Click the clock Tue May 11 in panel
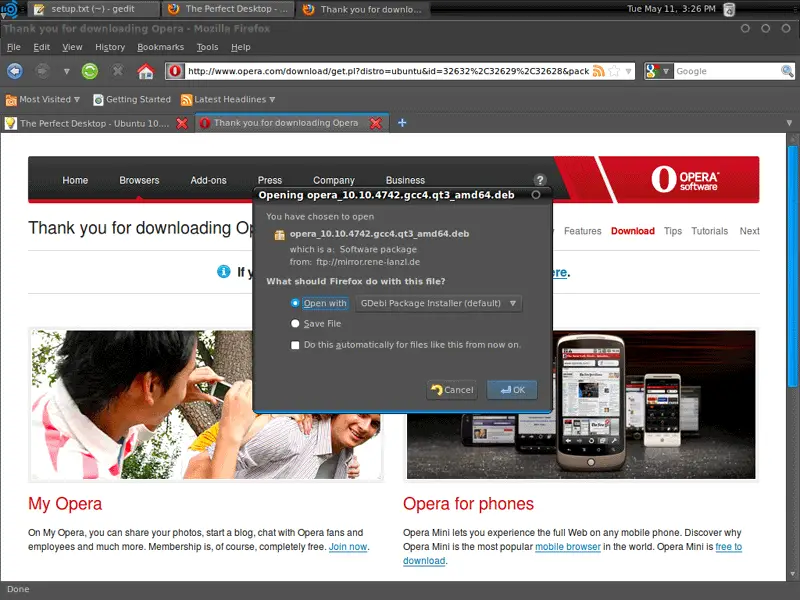Screen dimensions: 800x600 [x=671, y=9]
